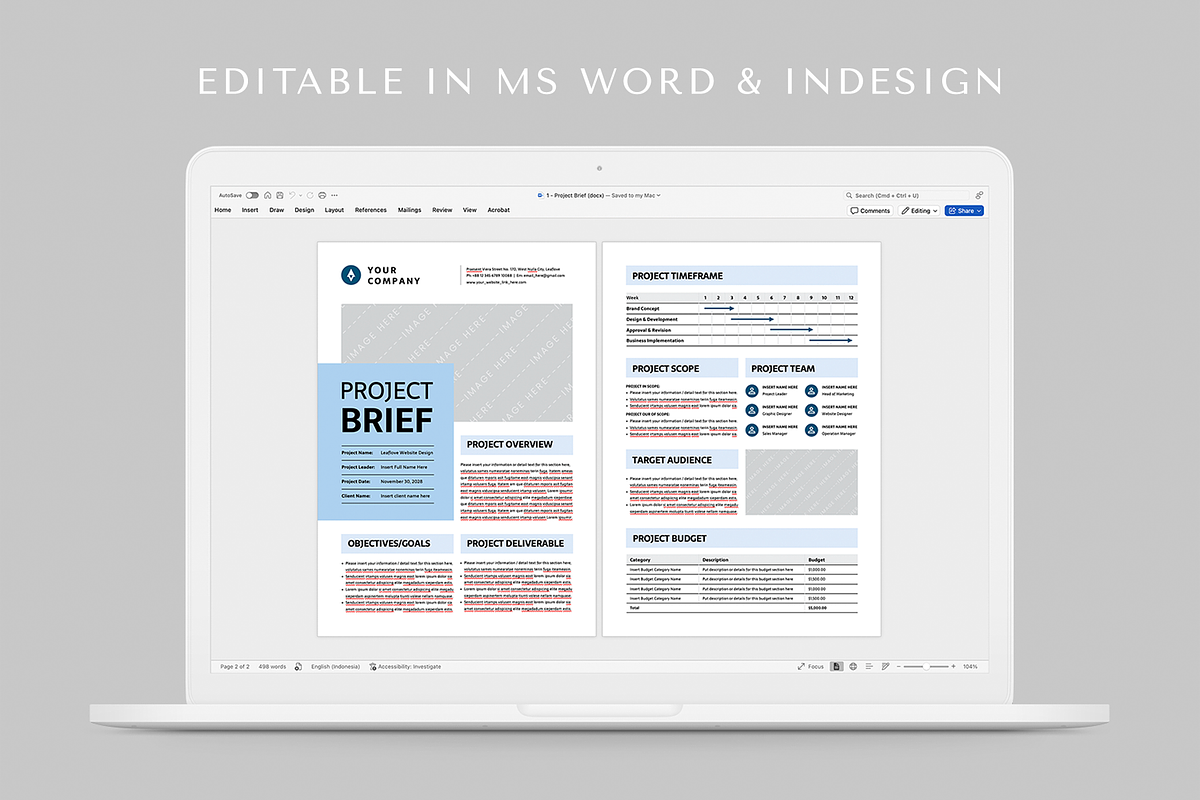Image resolution: width=1200 pixels, height=800 pixels.
Task: Switch to Print Layout view icon
Action: [837, 666]
